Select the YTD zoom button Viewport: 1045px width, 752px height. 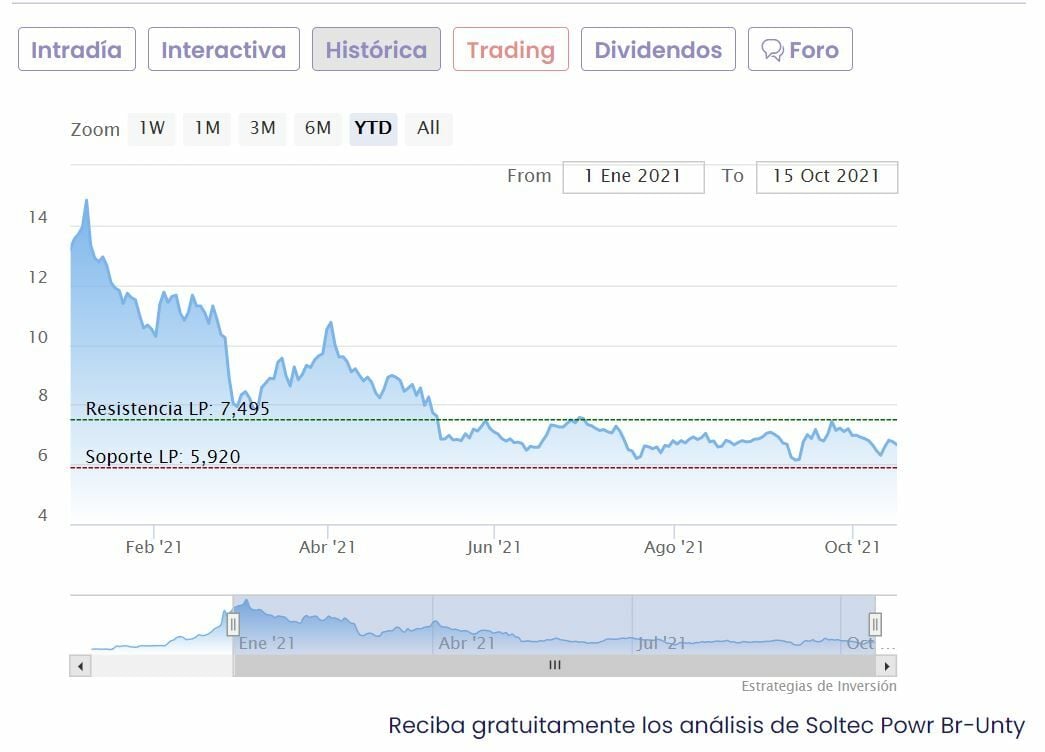[373, 128]
